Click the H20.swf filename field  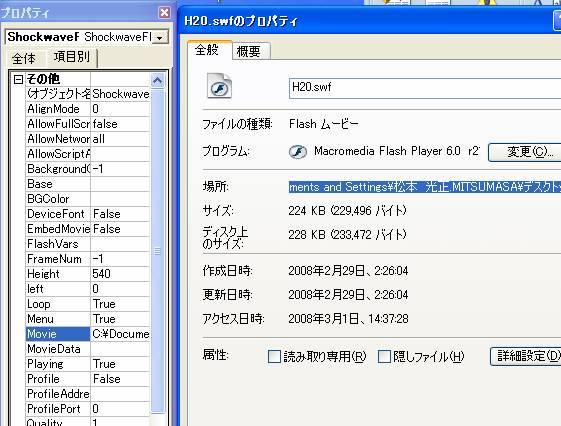(x=425, y=88)
